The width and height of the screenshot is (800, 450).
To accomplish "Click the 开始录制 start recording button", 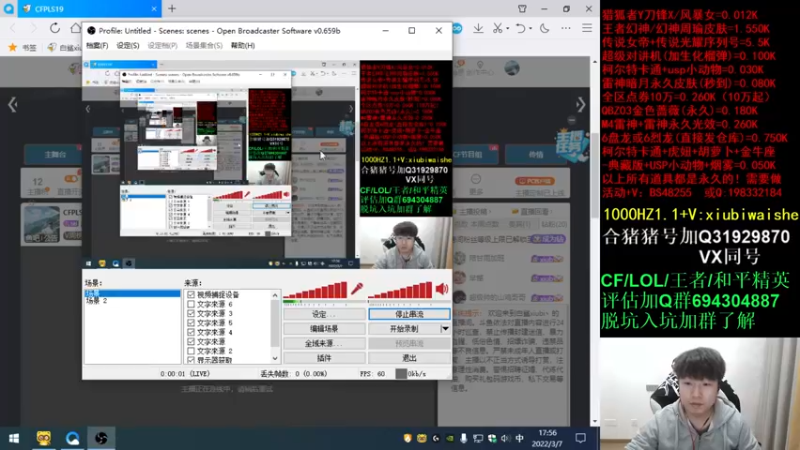I will pyautogui.click(x=404, y=329).
